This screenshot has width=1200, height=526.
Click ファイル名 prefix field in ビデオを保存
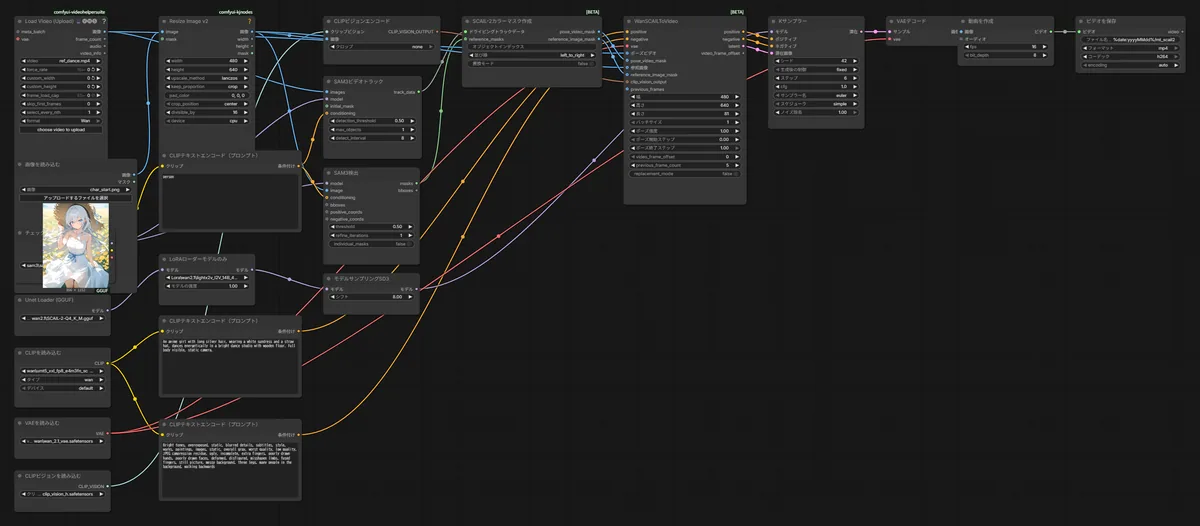tap(1131, 38)
